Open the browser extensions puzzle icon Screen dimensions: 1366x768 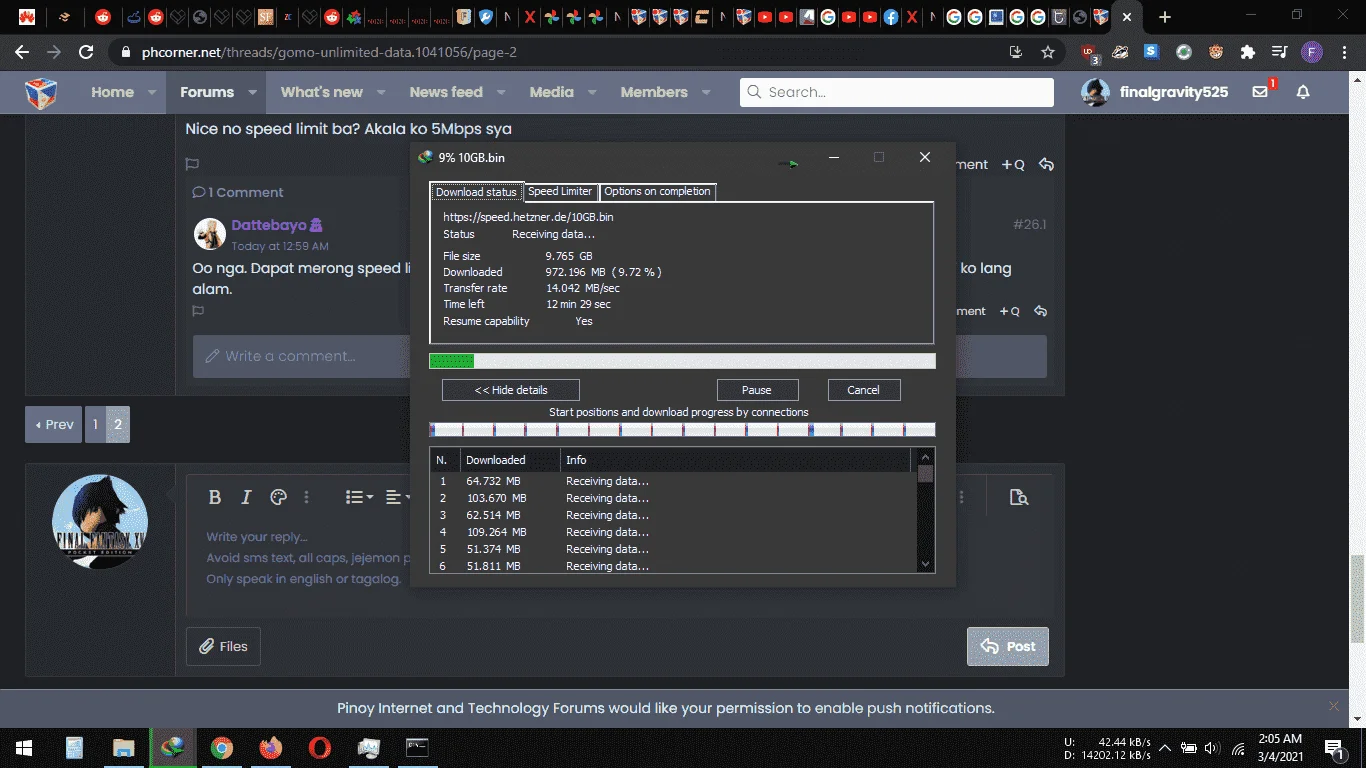pos(1247,52)
